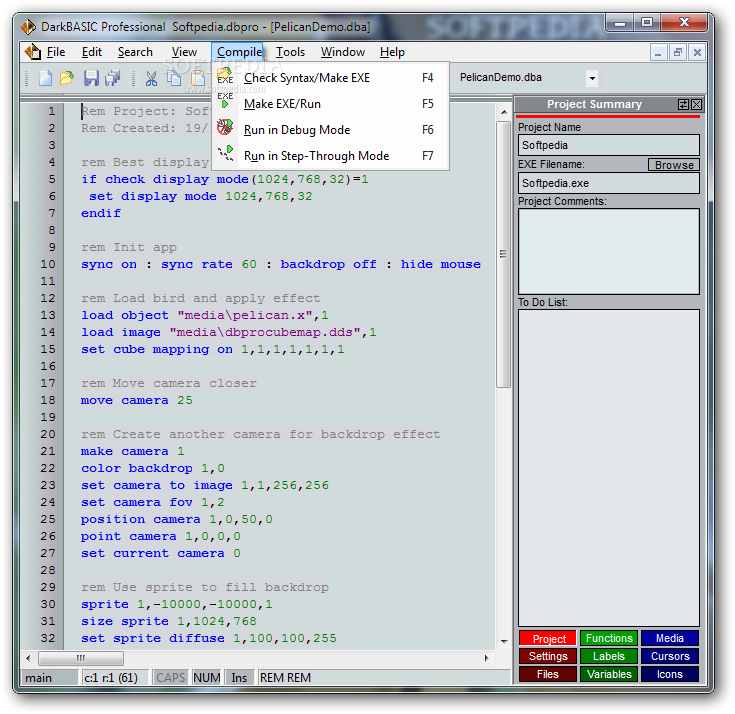Click the NUM indicator in status bar
735x714 pixels.
[x=207, y=677]
